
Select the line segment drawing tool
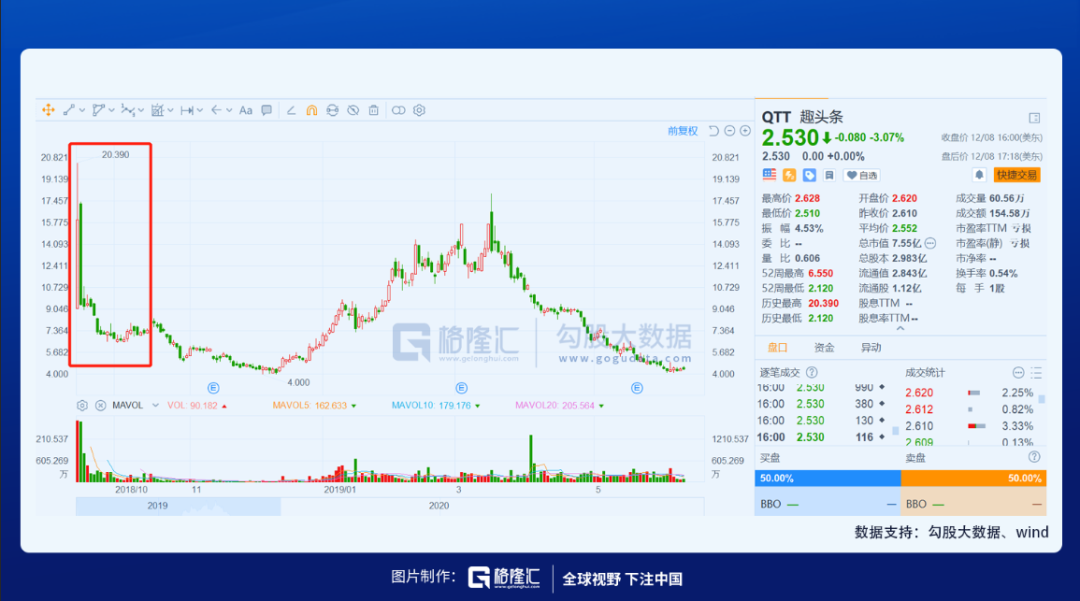click(69, 110)
